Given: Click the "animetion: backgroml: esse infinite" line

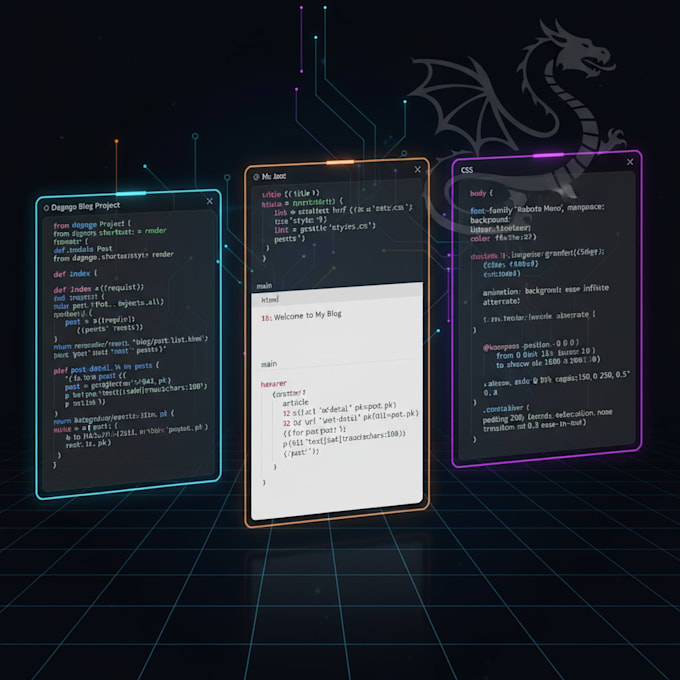Looking at the screenshot, I should click(x=546, y=290).
